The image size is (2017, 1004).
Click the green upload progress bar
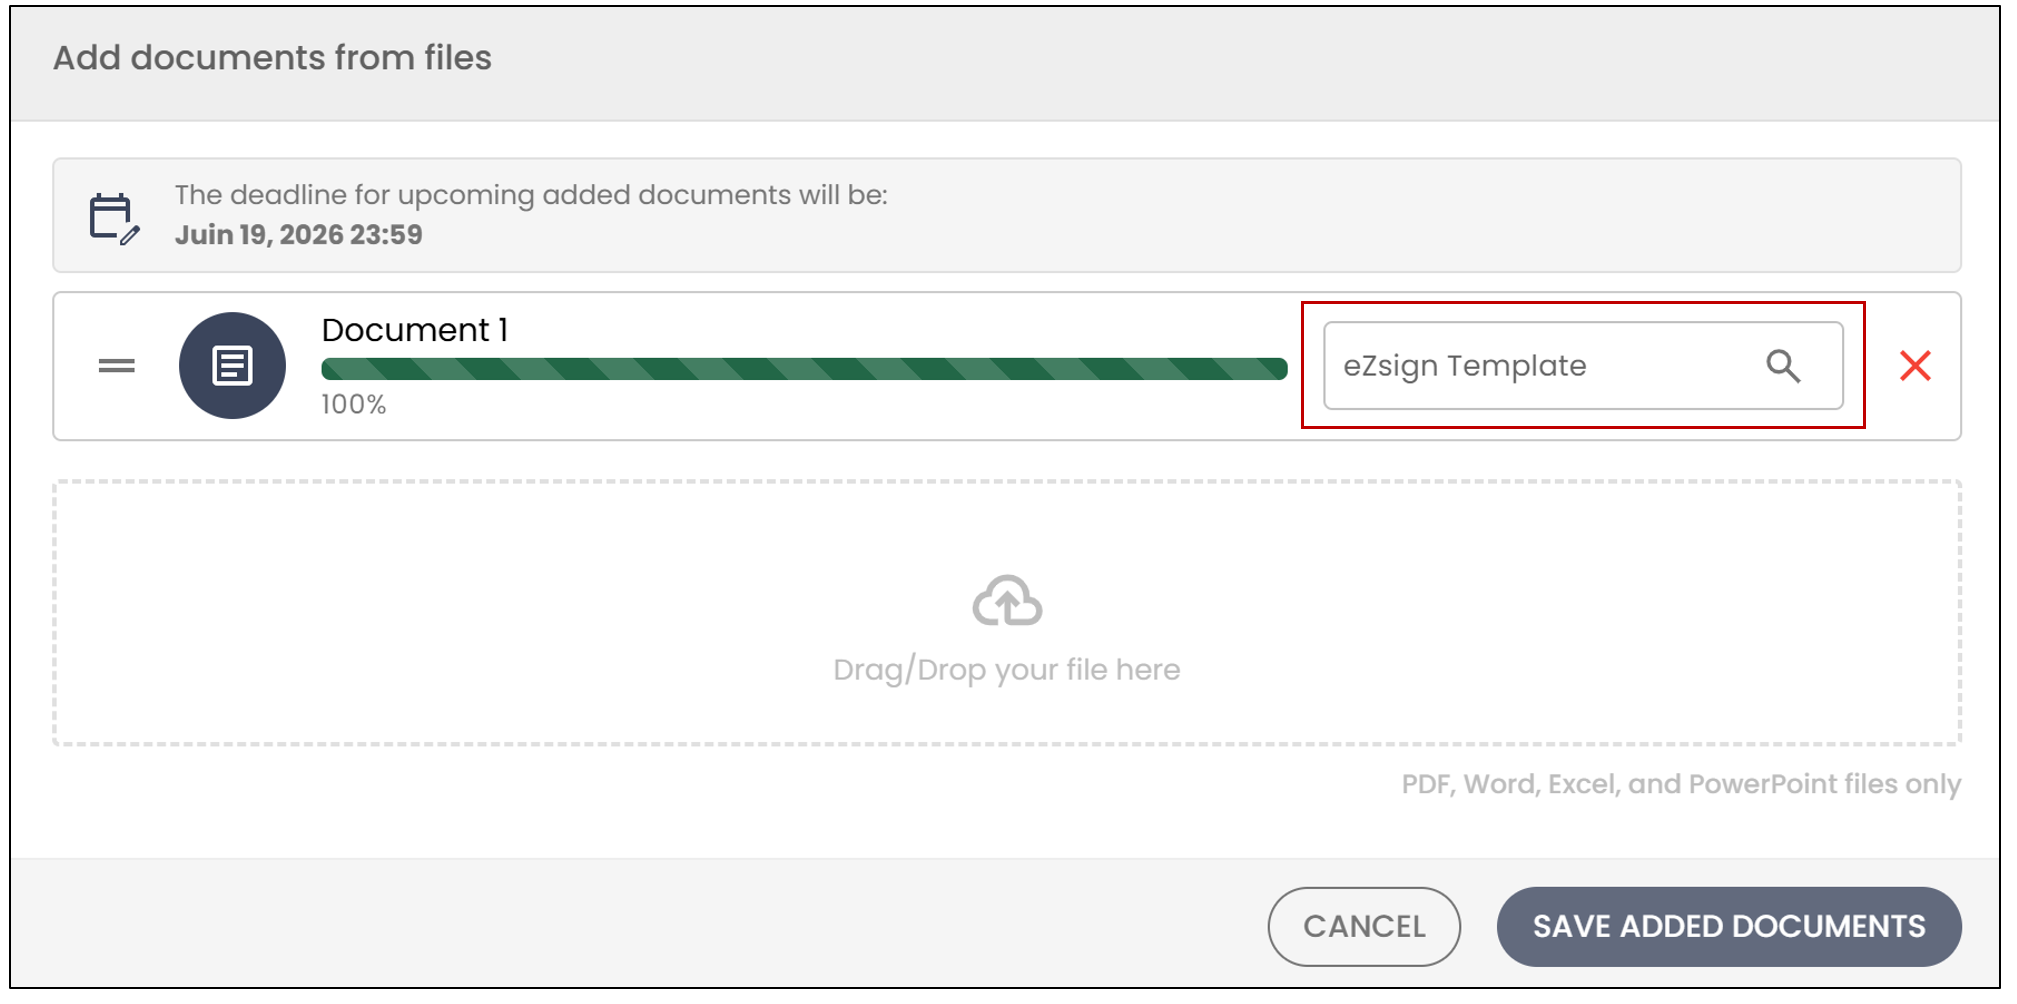pyautogui.click(x=804, y=369)
